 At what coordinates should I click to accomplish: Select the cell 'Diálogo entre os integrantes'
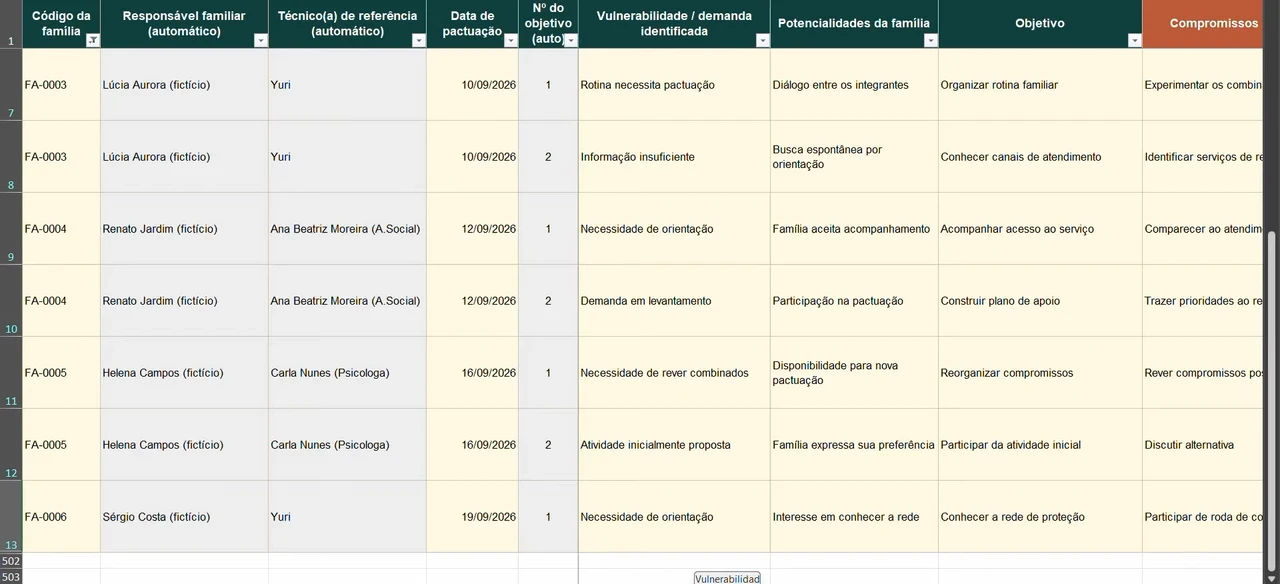tap(854, 85)
